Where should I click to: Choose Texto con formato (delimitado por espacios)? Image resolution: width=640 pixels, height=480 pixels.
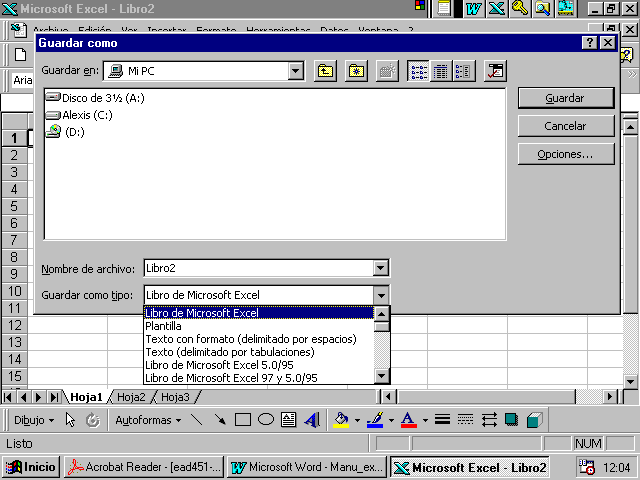(x=259, y=339)
